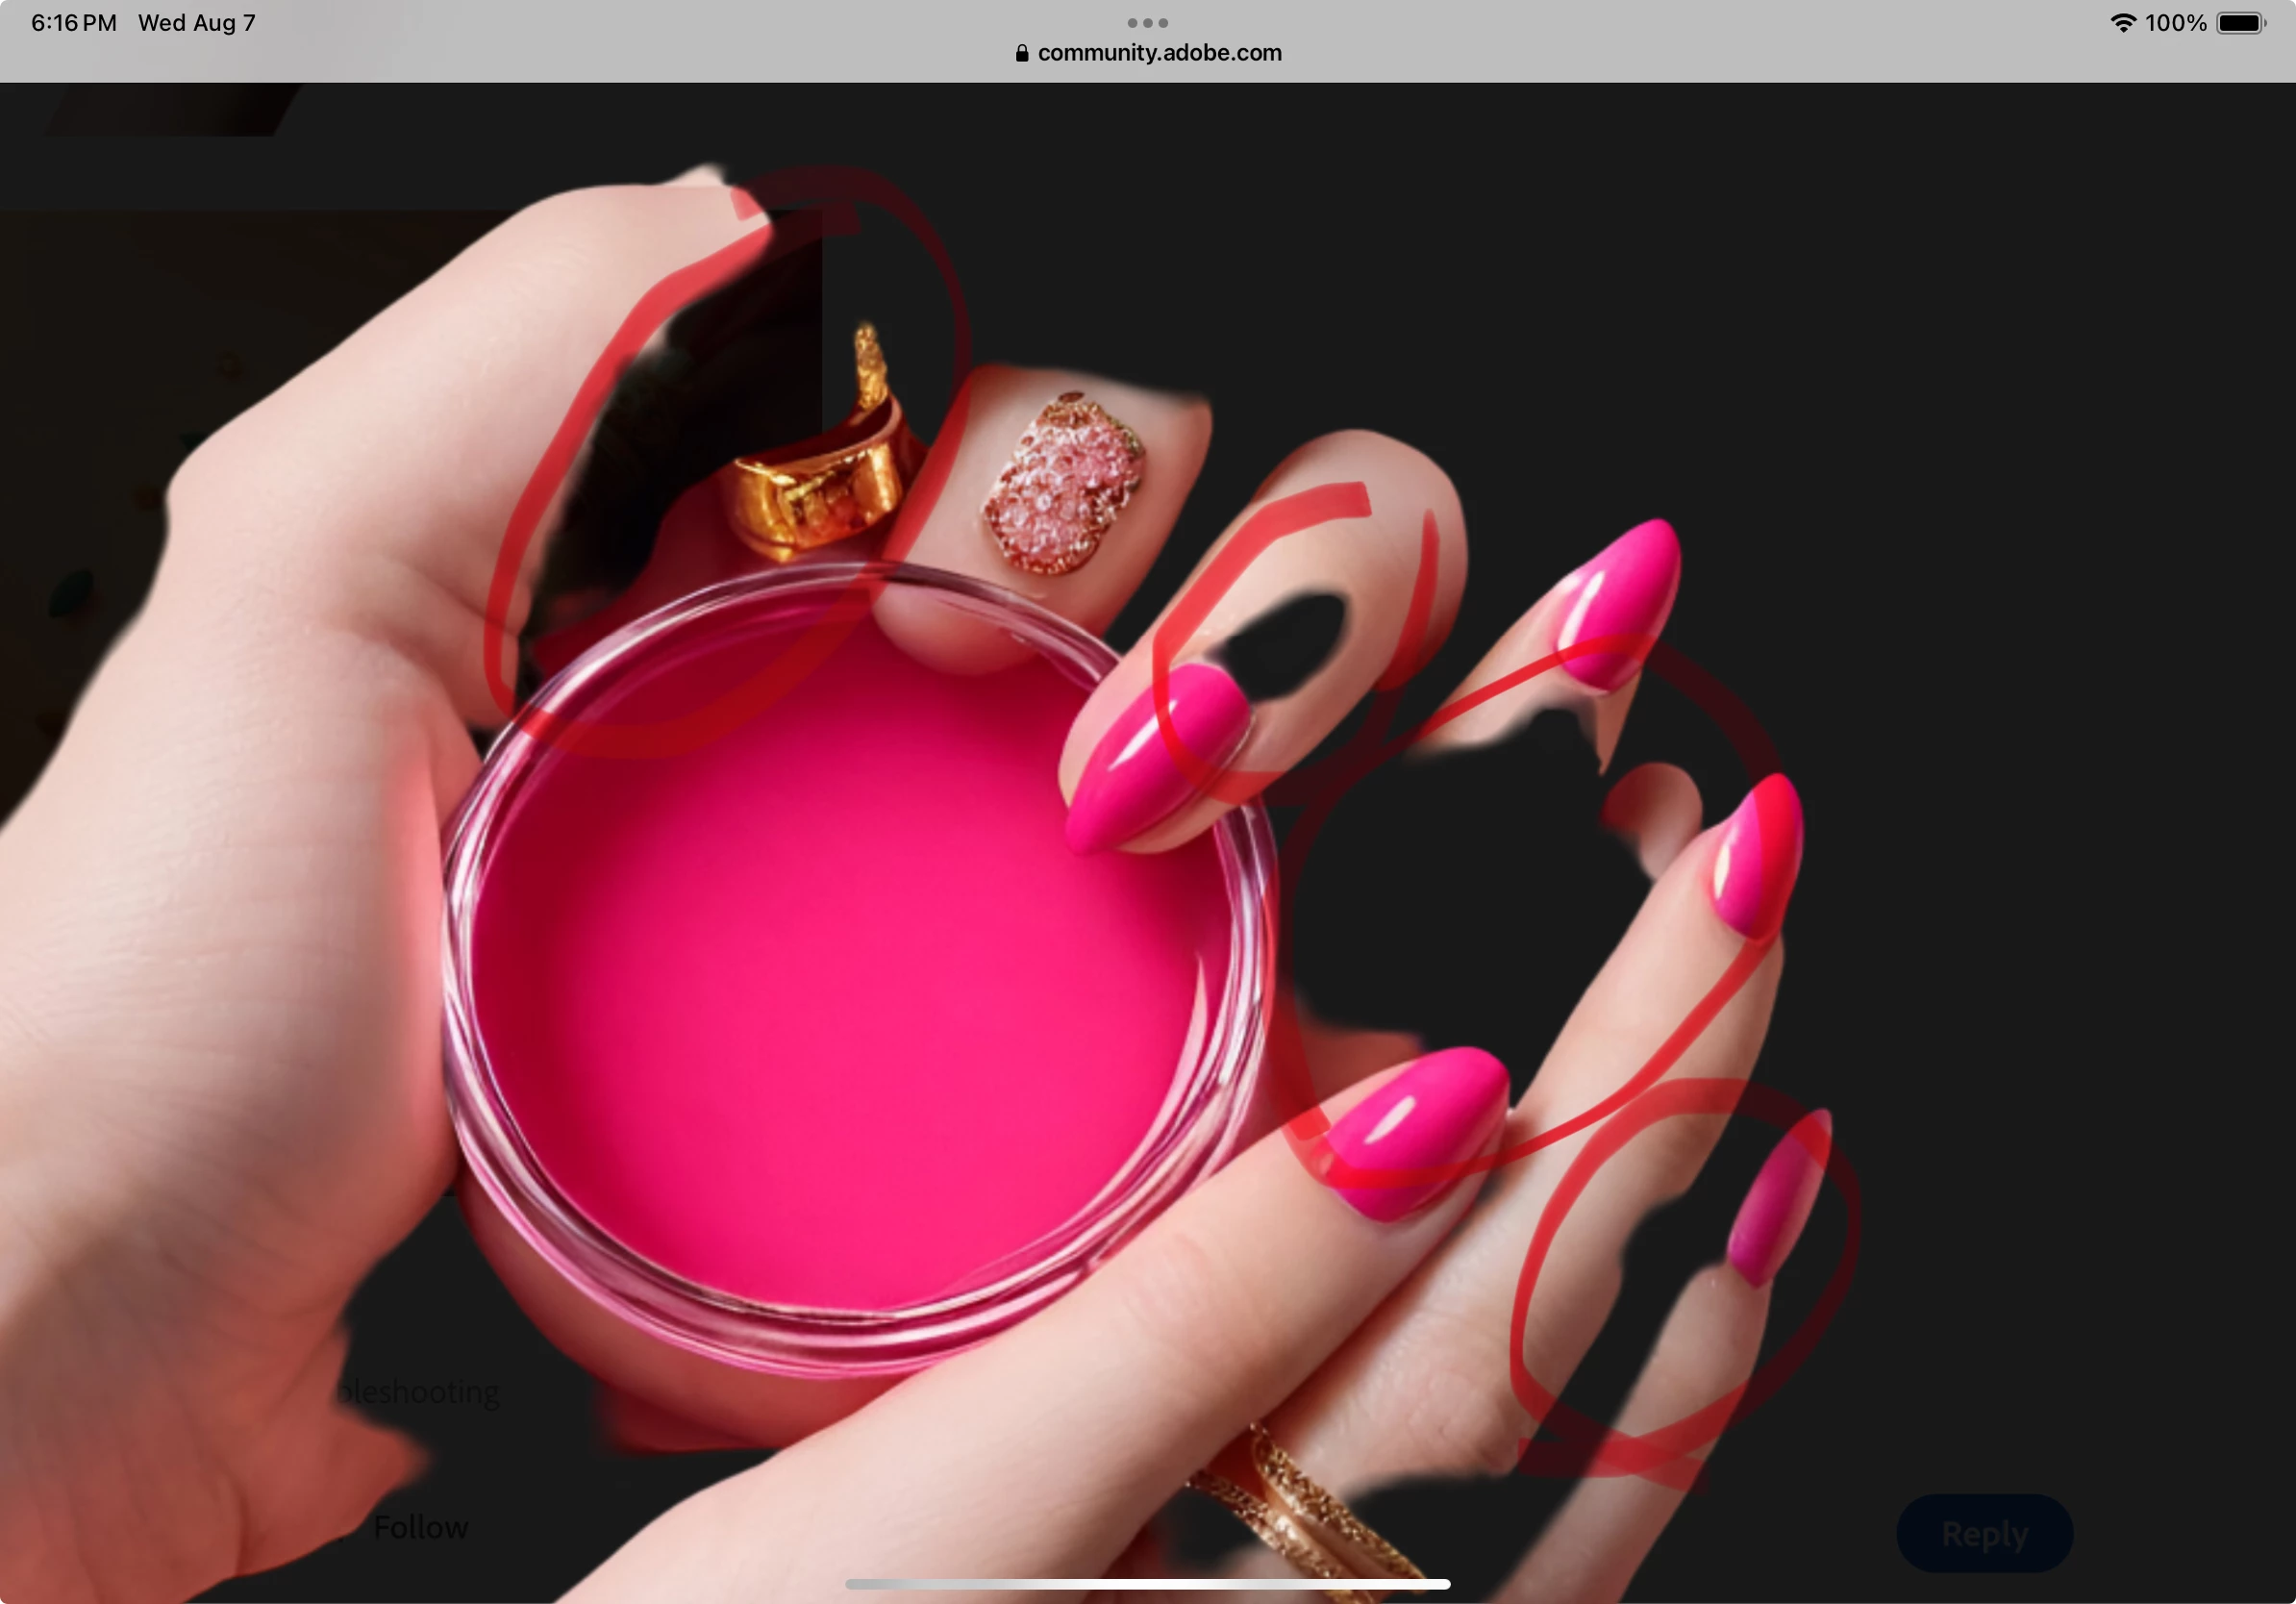Click the faded "bleshooting" label text

420,1391
